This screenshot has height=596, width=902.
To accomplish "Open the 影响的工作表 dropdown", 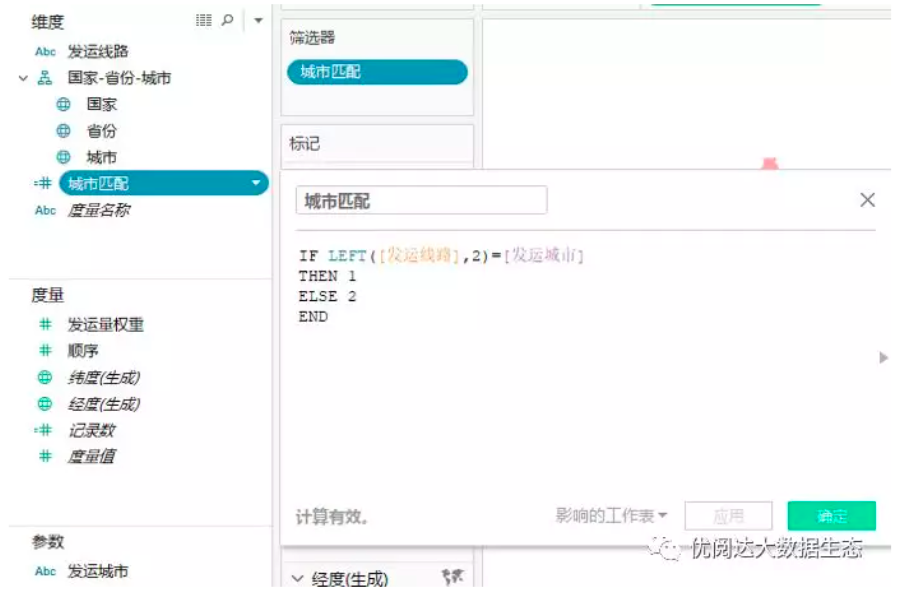I will click(612, 516).
